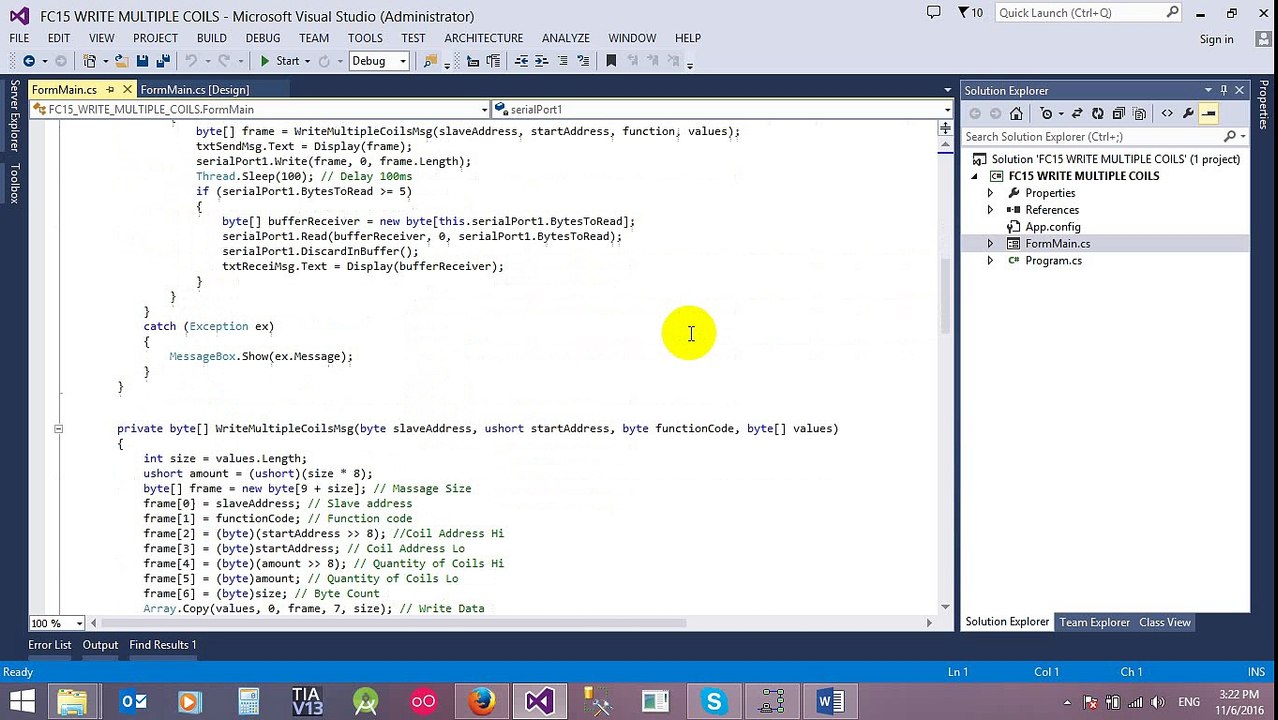Image resolution: width=1278 pixels, height=720 pixels.
Task: Pin the FormMain.cs tab
Action: (x=110, y=90)
